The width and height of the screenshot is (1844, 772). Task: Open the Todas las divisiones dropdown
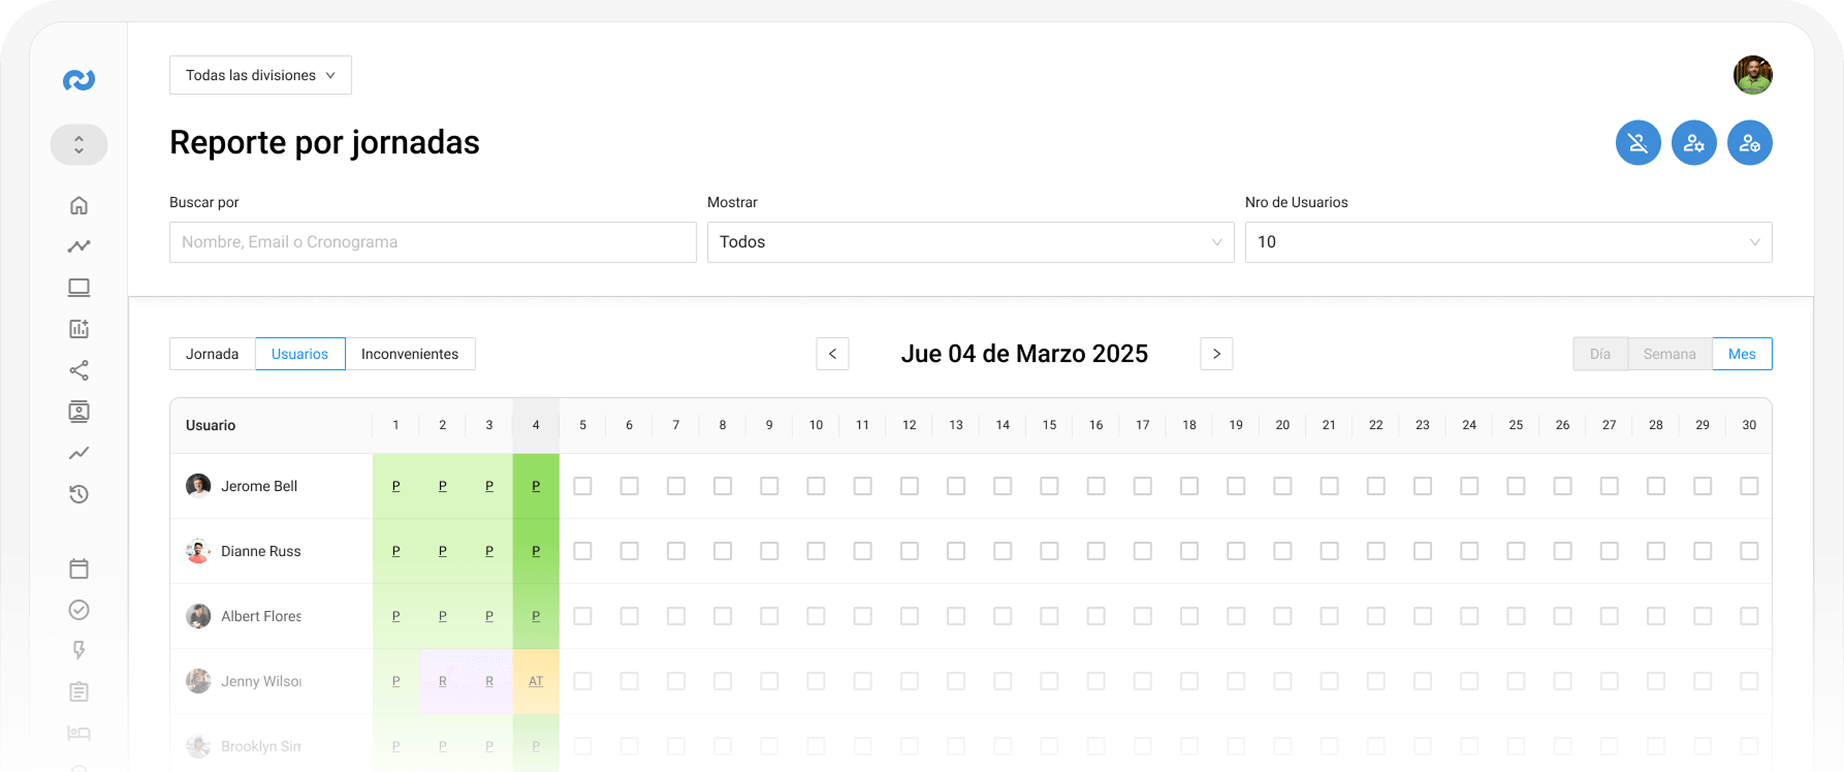coord(260,75)
